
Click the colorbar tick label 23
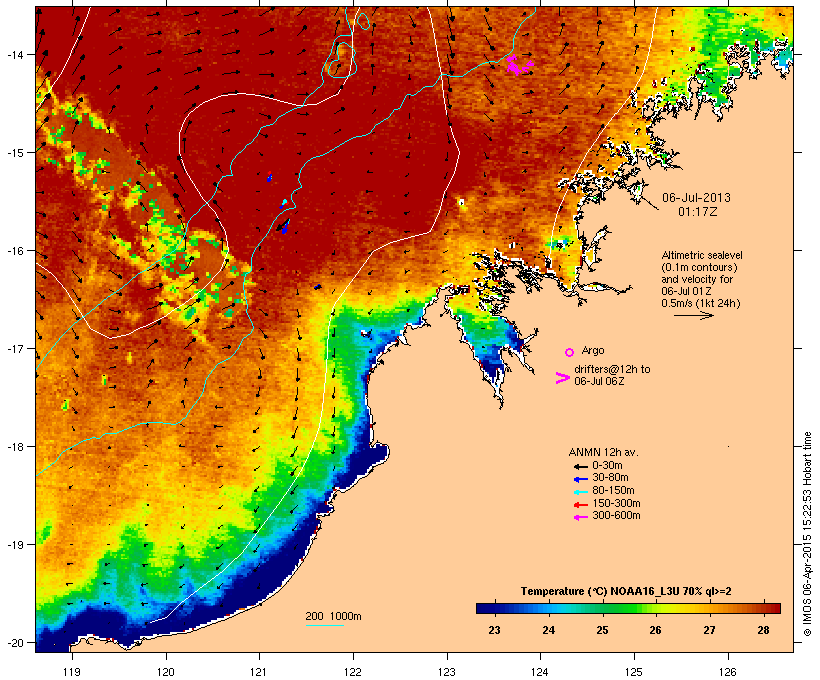(494, 630)
